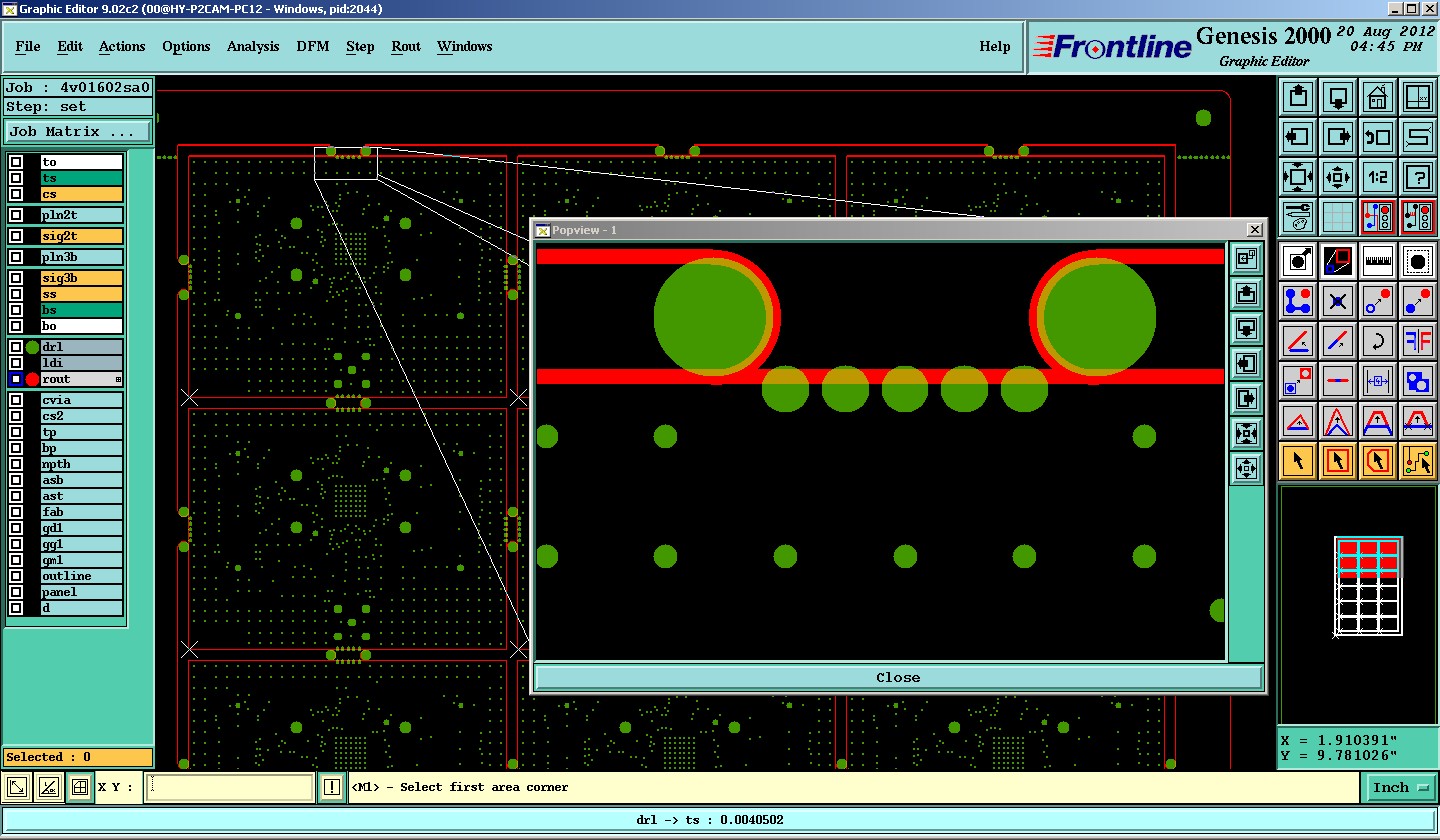The width and height of the screenshot is (1440, 840).
Task: Pan view down in main toolbar
Action: click(1338, 97)
